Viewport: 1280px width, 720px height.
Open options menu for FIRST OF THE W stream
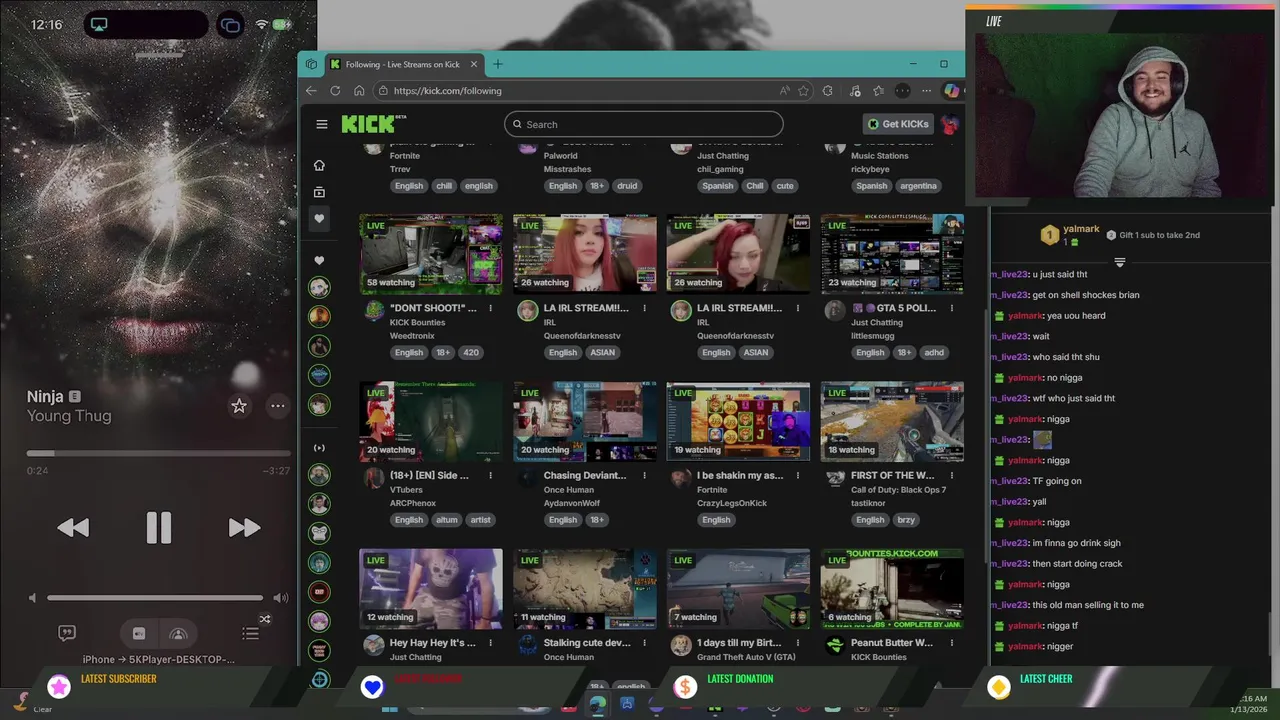[951, 475]
